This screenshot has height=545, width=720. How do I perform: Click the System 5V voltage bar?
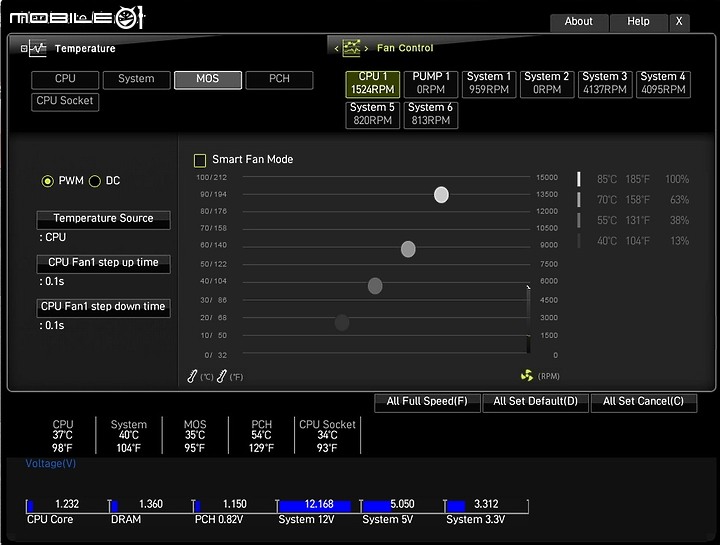pyautogui.click(x=402, y=506)
